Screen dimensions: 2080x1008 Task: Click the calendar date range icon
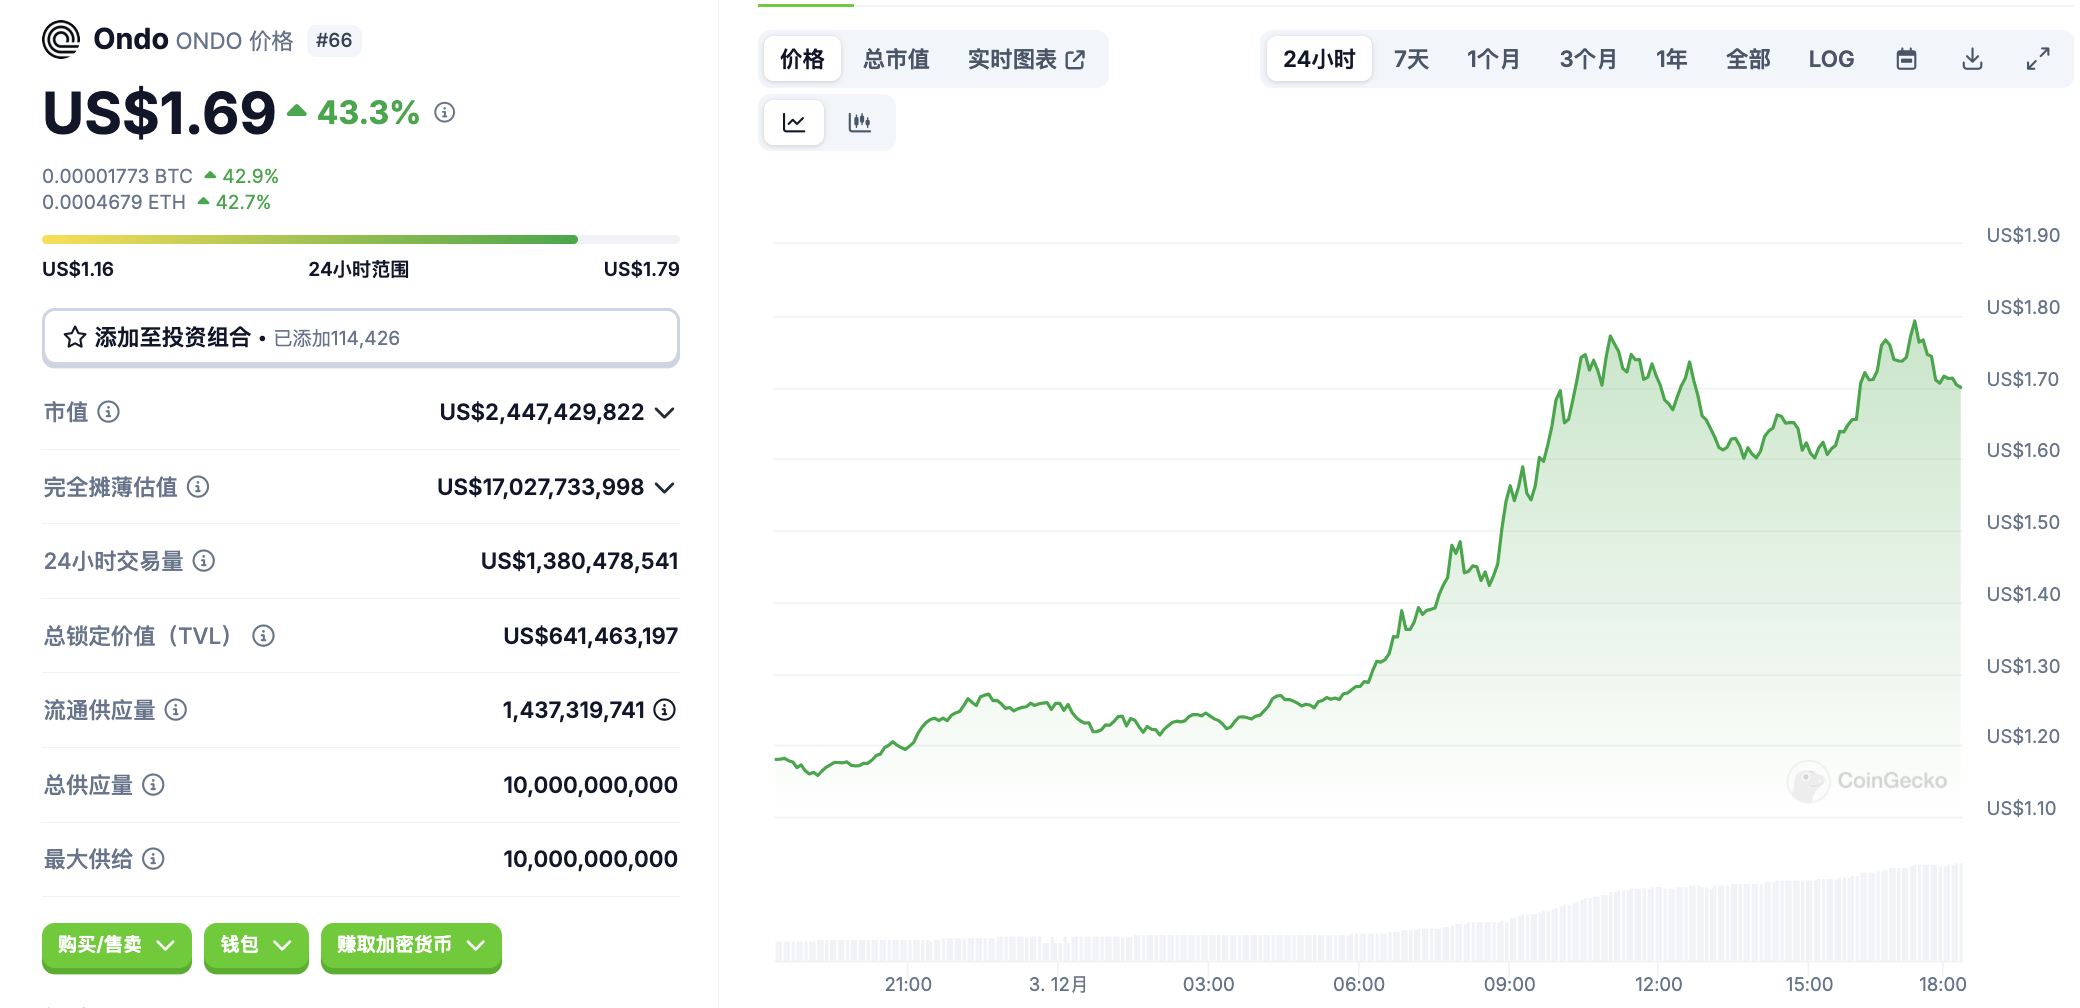(1906, 59)
